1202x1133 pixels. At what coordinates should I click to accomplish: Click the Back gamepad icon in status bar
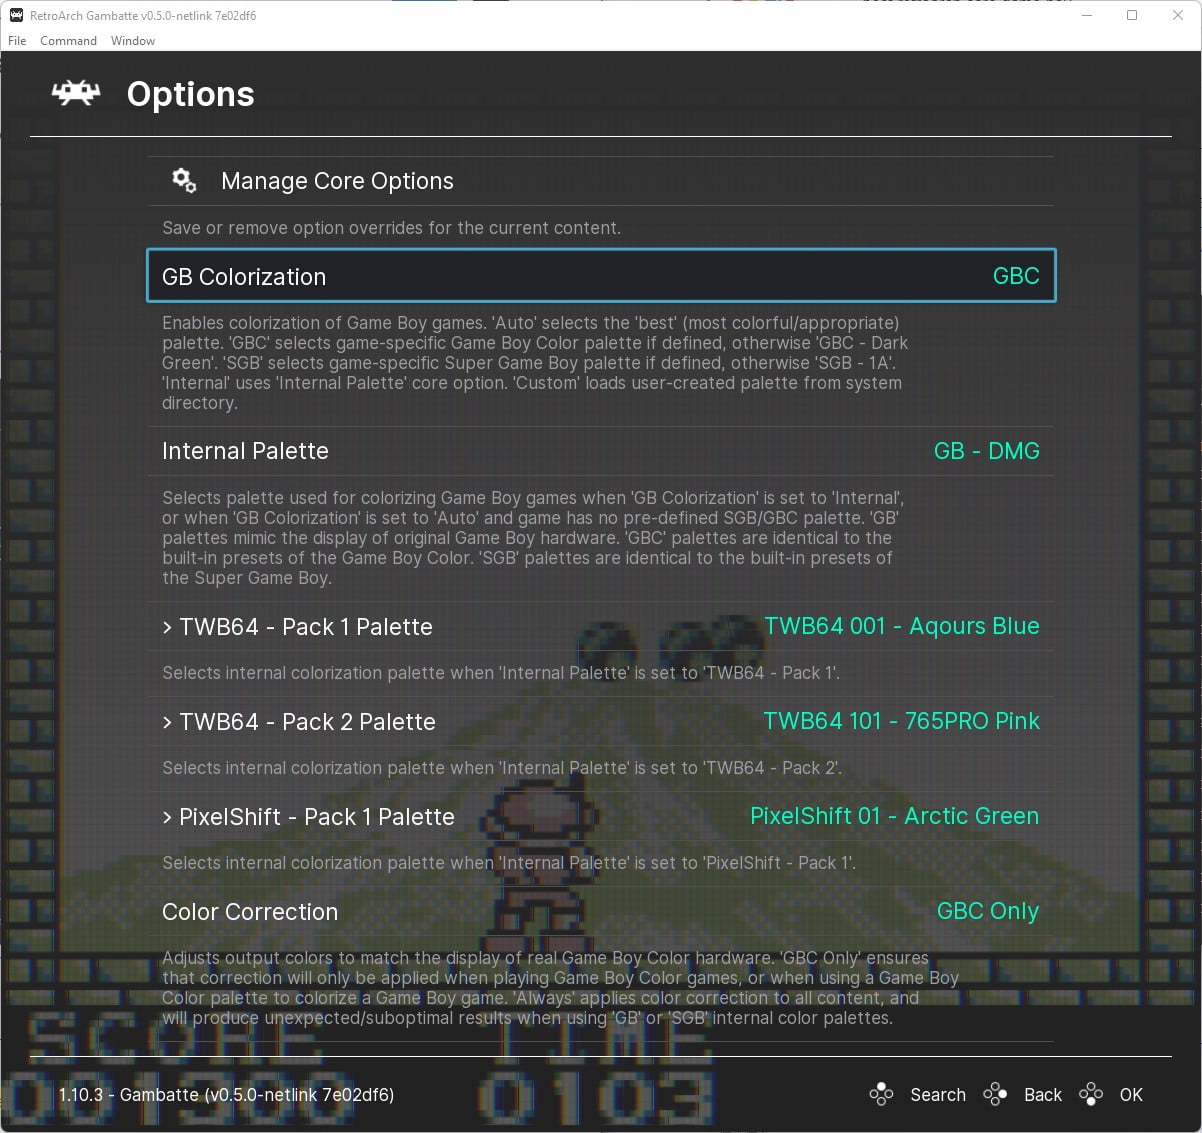pyautogui.click(x=995, y=1095)
